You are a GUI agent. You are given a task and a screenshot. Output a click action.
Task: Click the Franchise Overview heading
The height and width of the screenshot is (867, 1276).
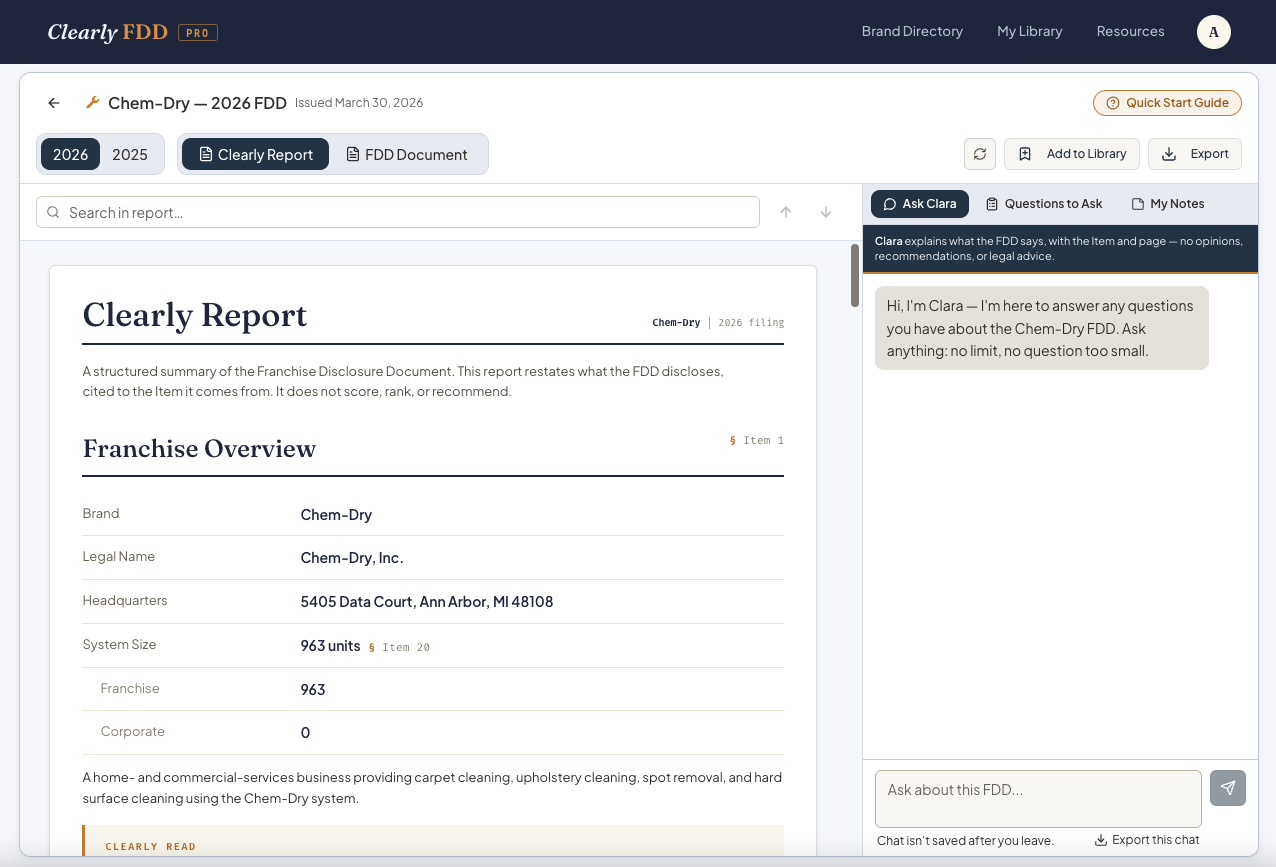coord(199,449)
